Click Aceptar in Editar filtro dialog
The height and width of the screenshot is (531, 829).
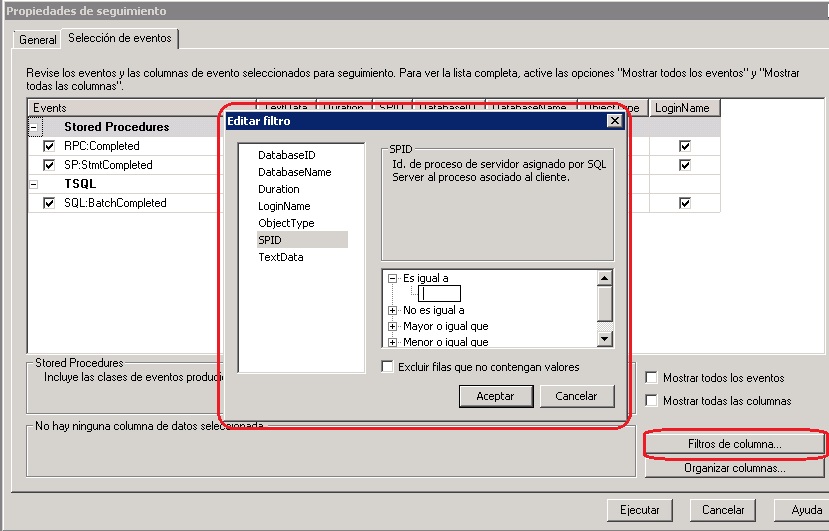click(x=496, y=396)
